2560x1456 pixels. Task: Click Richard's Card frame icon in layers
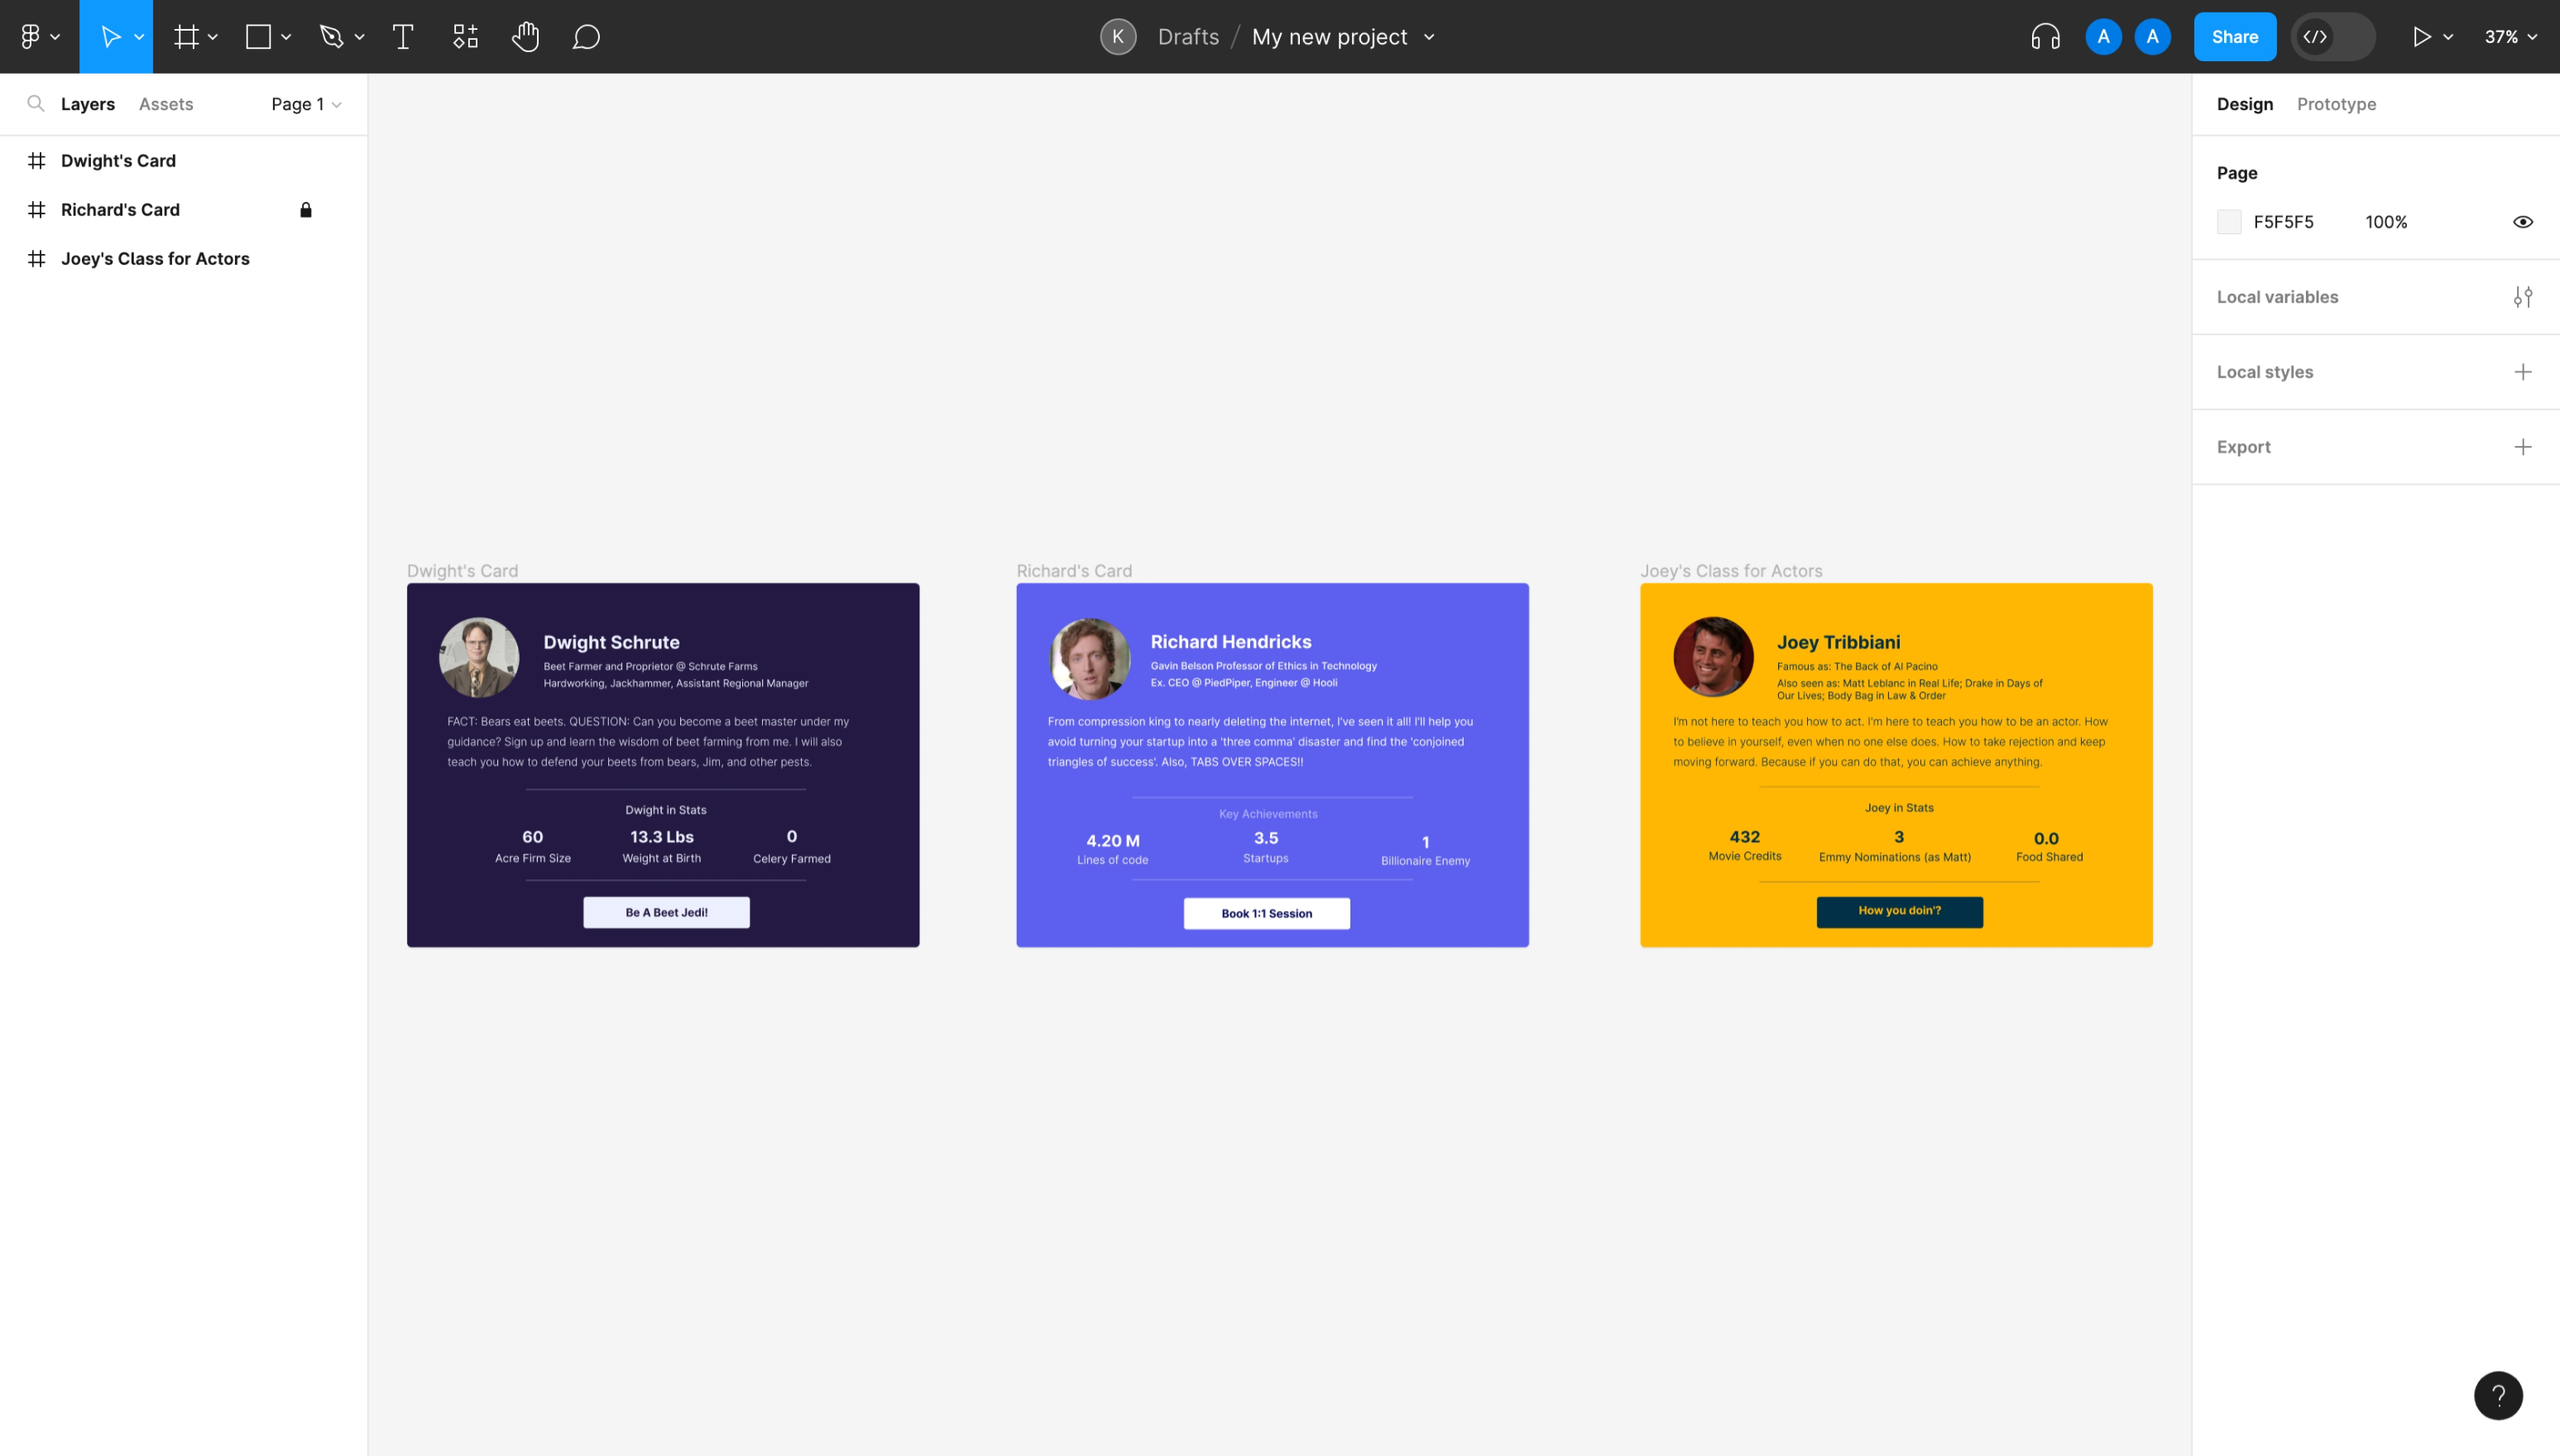point(37,210)
